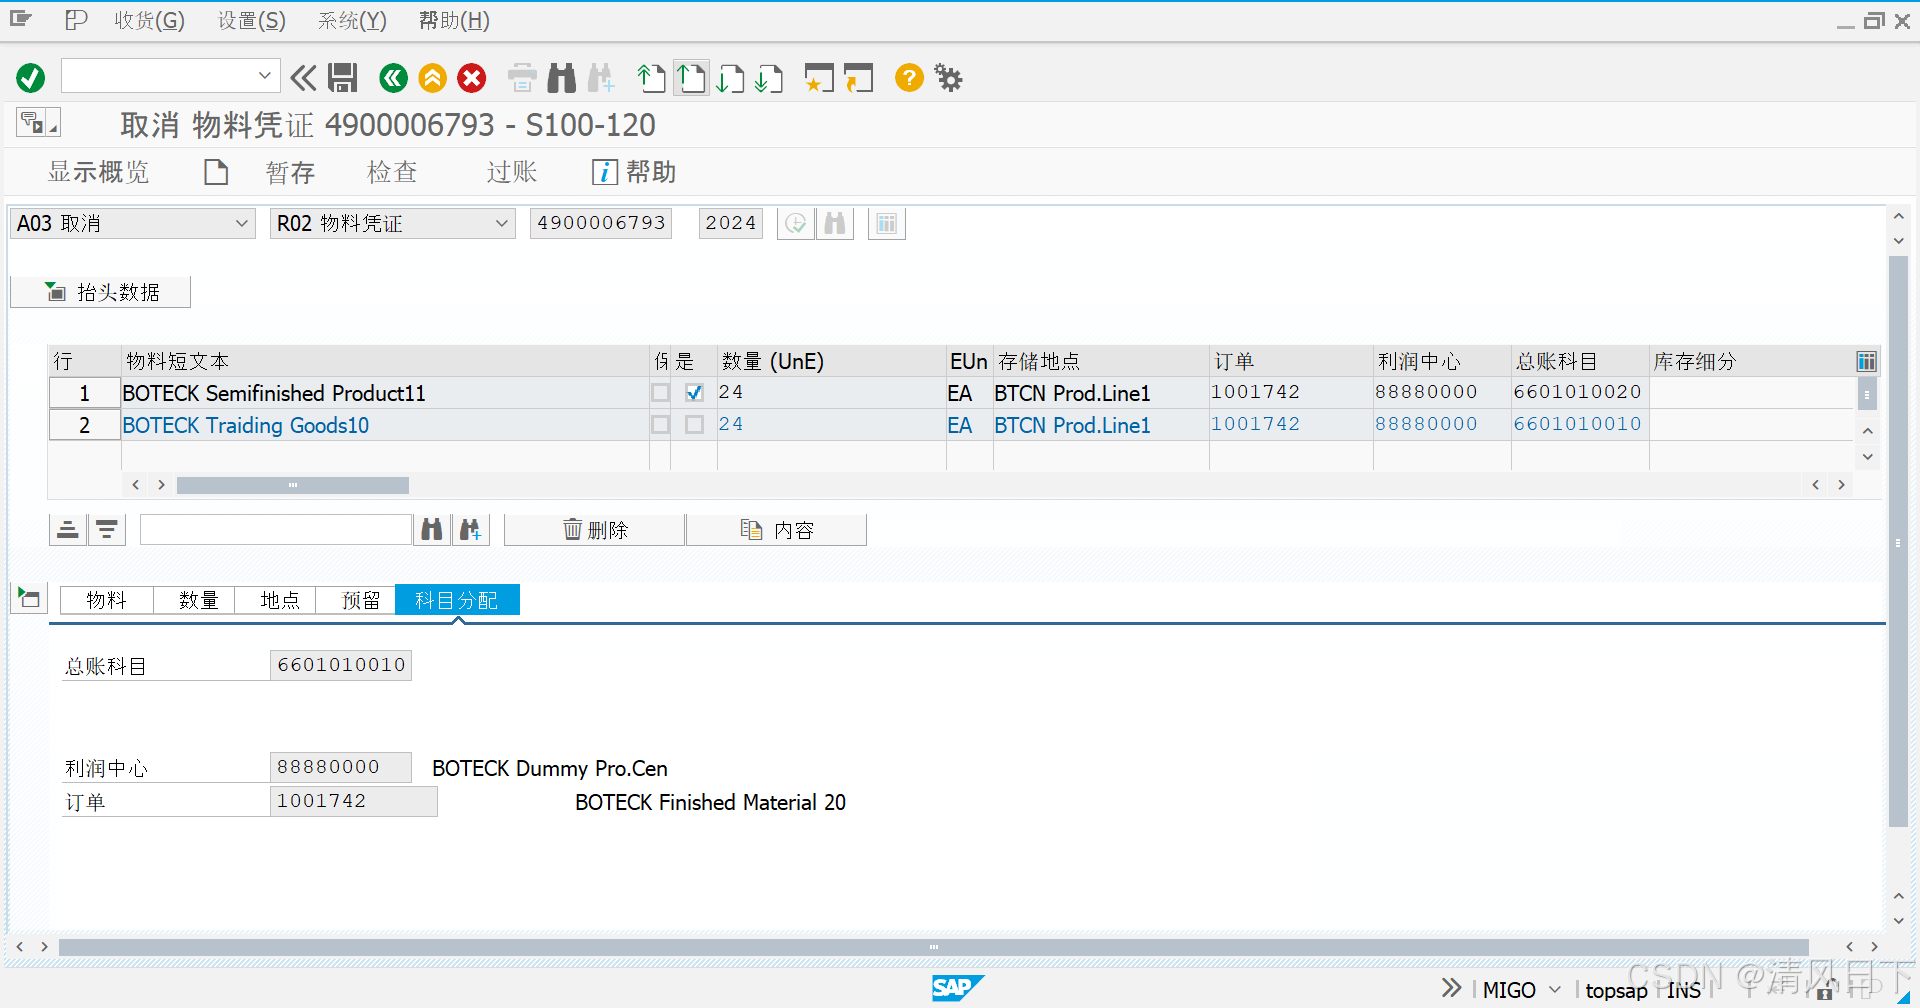Click the execute clock icon beside year 2024

(796, 223)
